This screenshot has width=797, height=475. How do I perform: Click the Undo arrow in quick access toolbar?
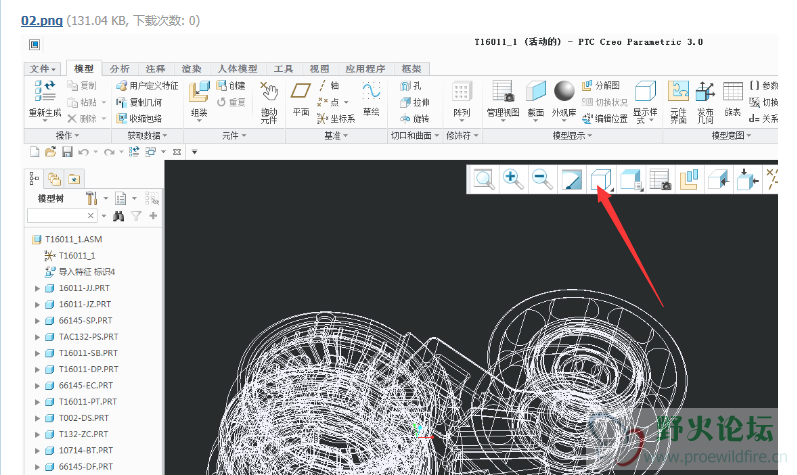tap(83, 152)
